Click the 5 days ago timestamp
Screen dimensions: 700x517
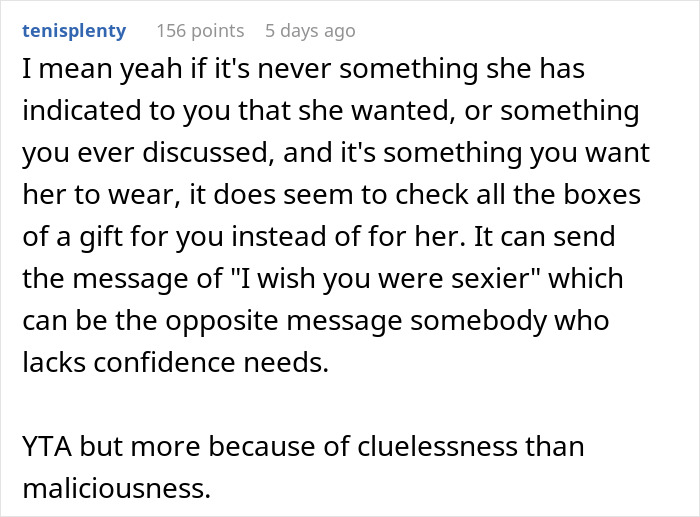309,30
